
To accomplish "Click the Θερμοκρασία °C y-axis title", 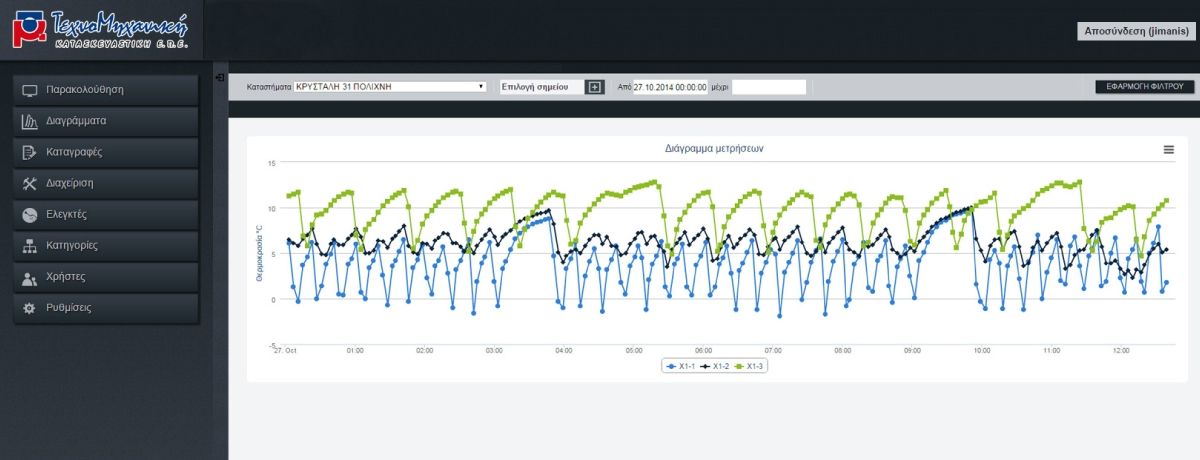I will click(260, 252).
